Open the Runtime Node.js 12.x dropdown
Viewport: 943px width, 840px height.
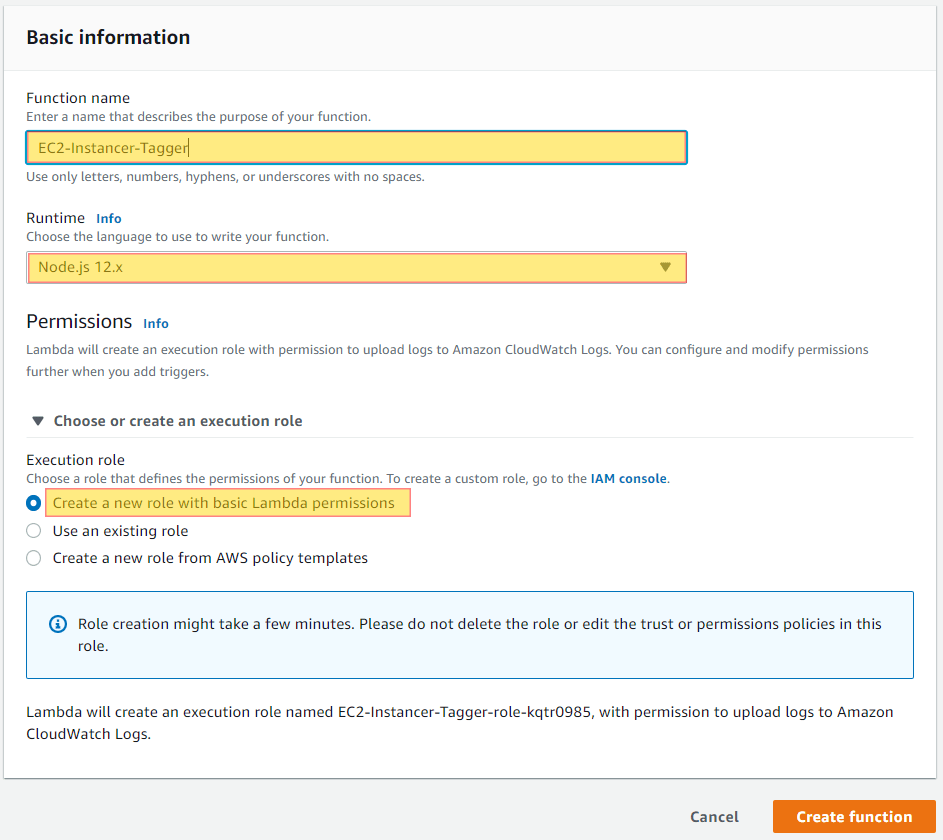pyautogui.click(x=356, y=267)
